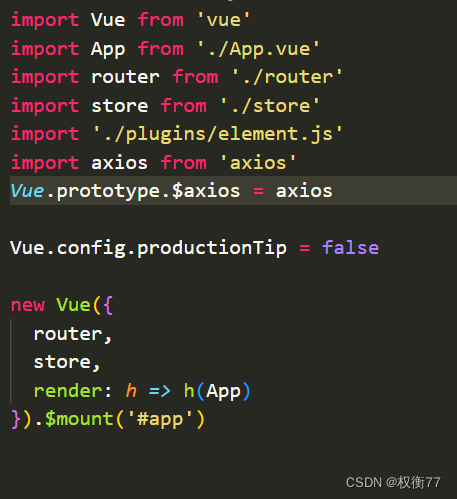Click $mount method call
Image resolution: width=457 pixels, height=499 pixels.
tap(79, 419)
